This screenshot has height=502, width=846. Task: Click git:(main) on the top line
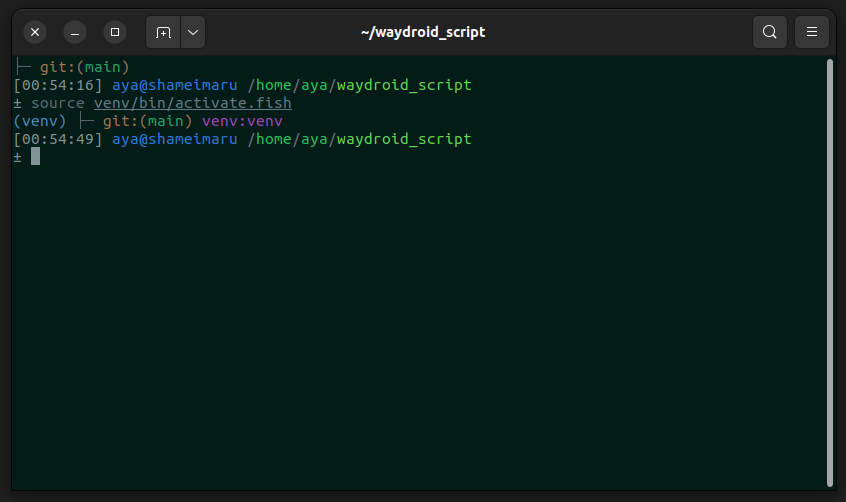(x=85, y=67)
